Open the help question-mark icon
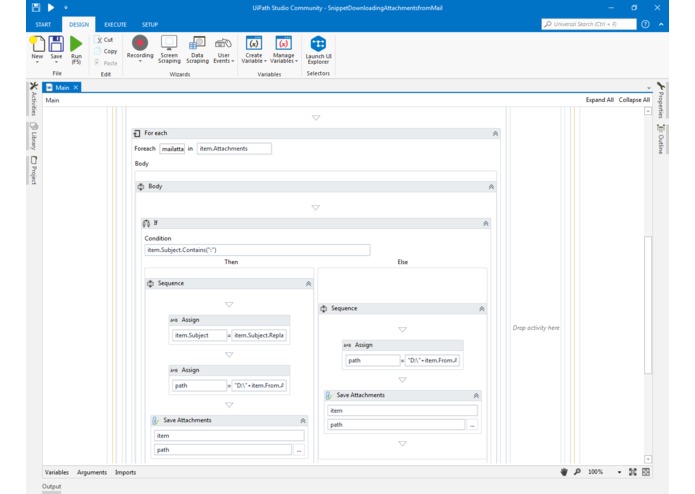This screenshot has width=695, height=494. tap(645, 24)
